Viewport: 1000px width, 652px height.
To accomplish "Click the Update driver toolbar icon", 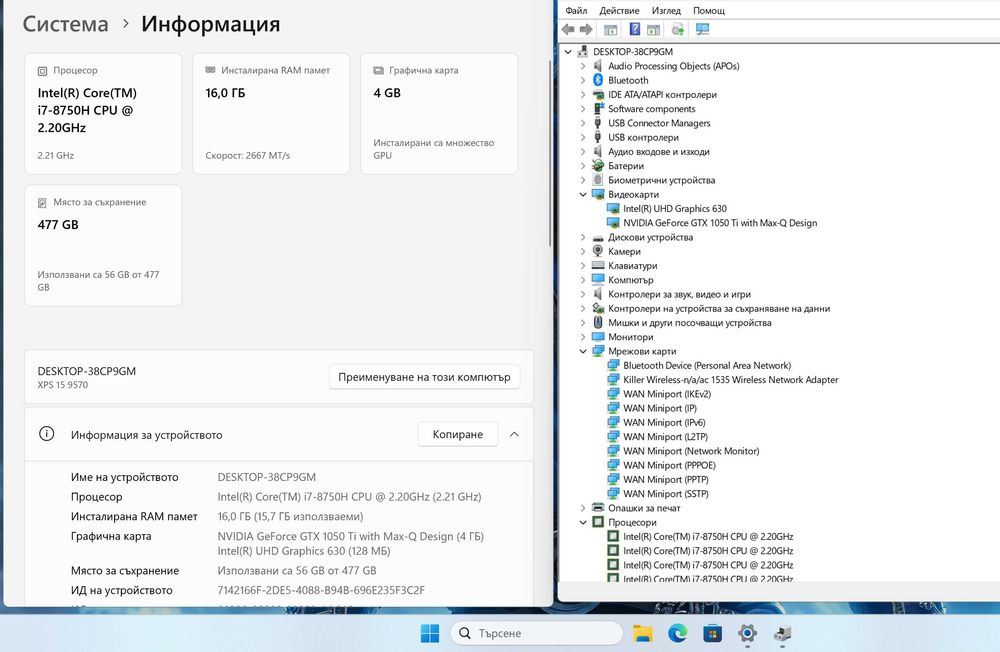I will 678,29.
